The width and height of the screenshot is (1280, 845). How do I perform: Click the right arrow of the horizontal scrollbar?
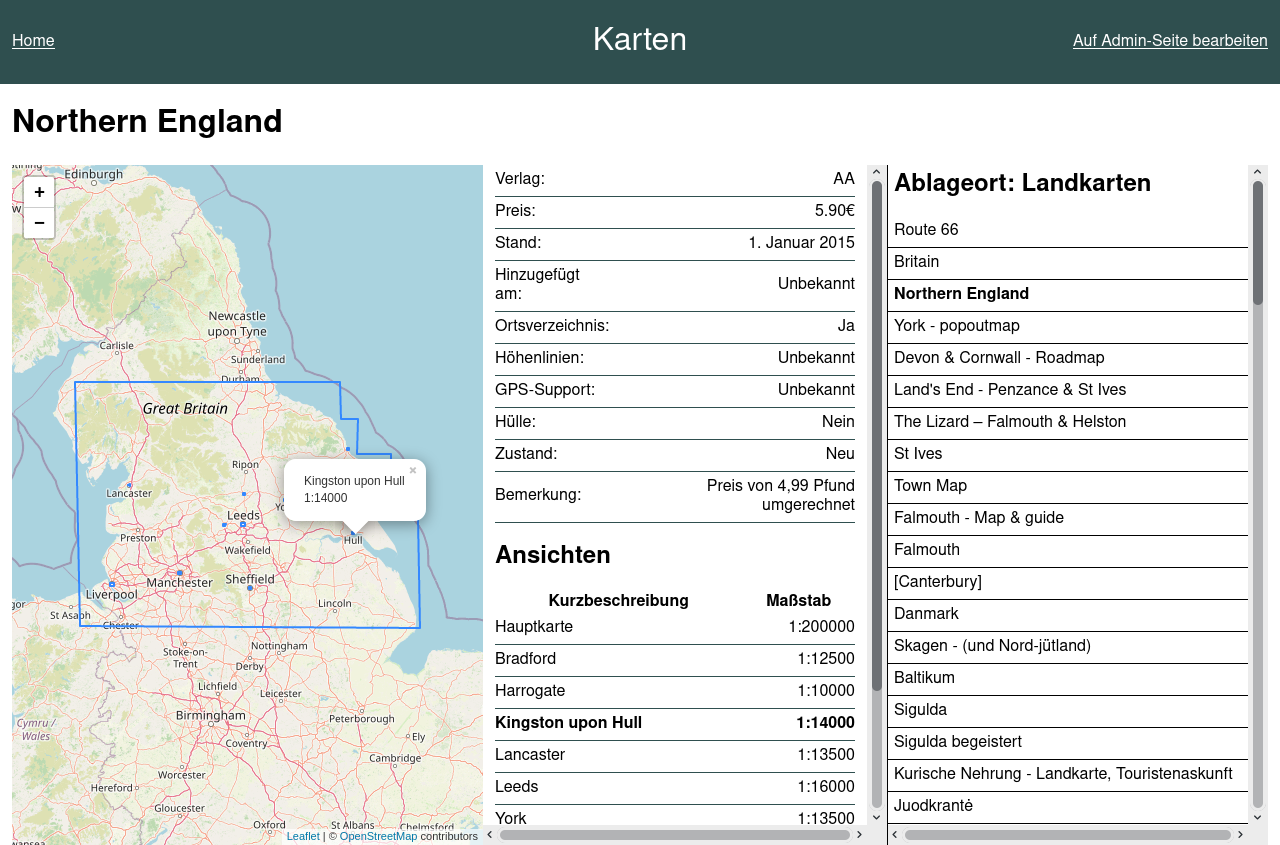coord(859,835)
